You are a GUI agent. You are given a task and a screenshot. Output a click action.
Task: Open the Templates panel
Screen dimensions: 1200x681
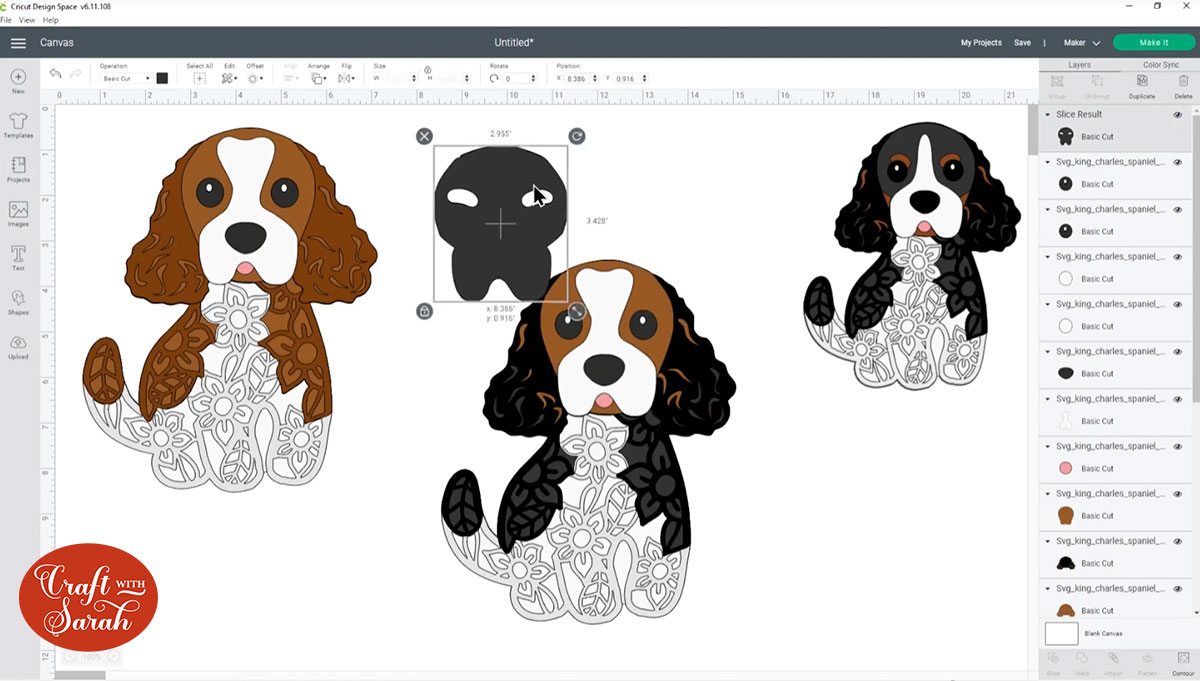coord(18,123)
